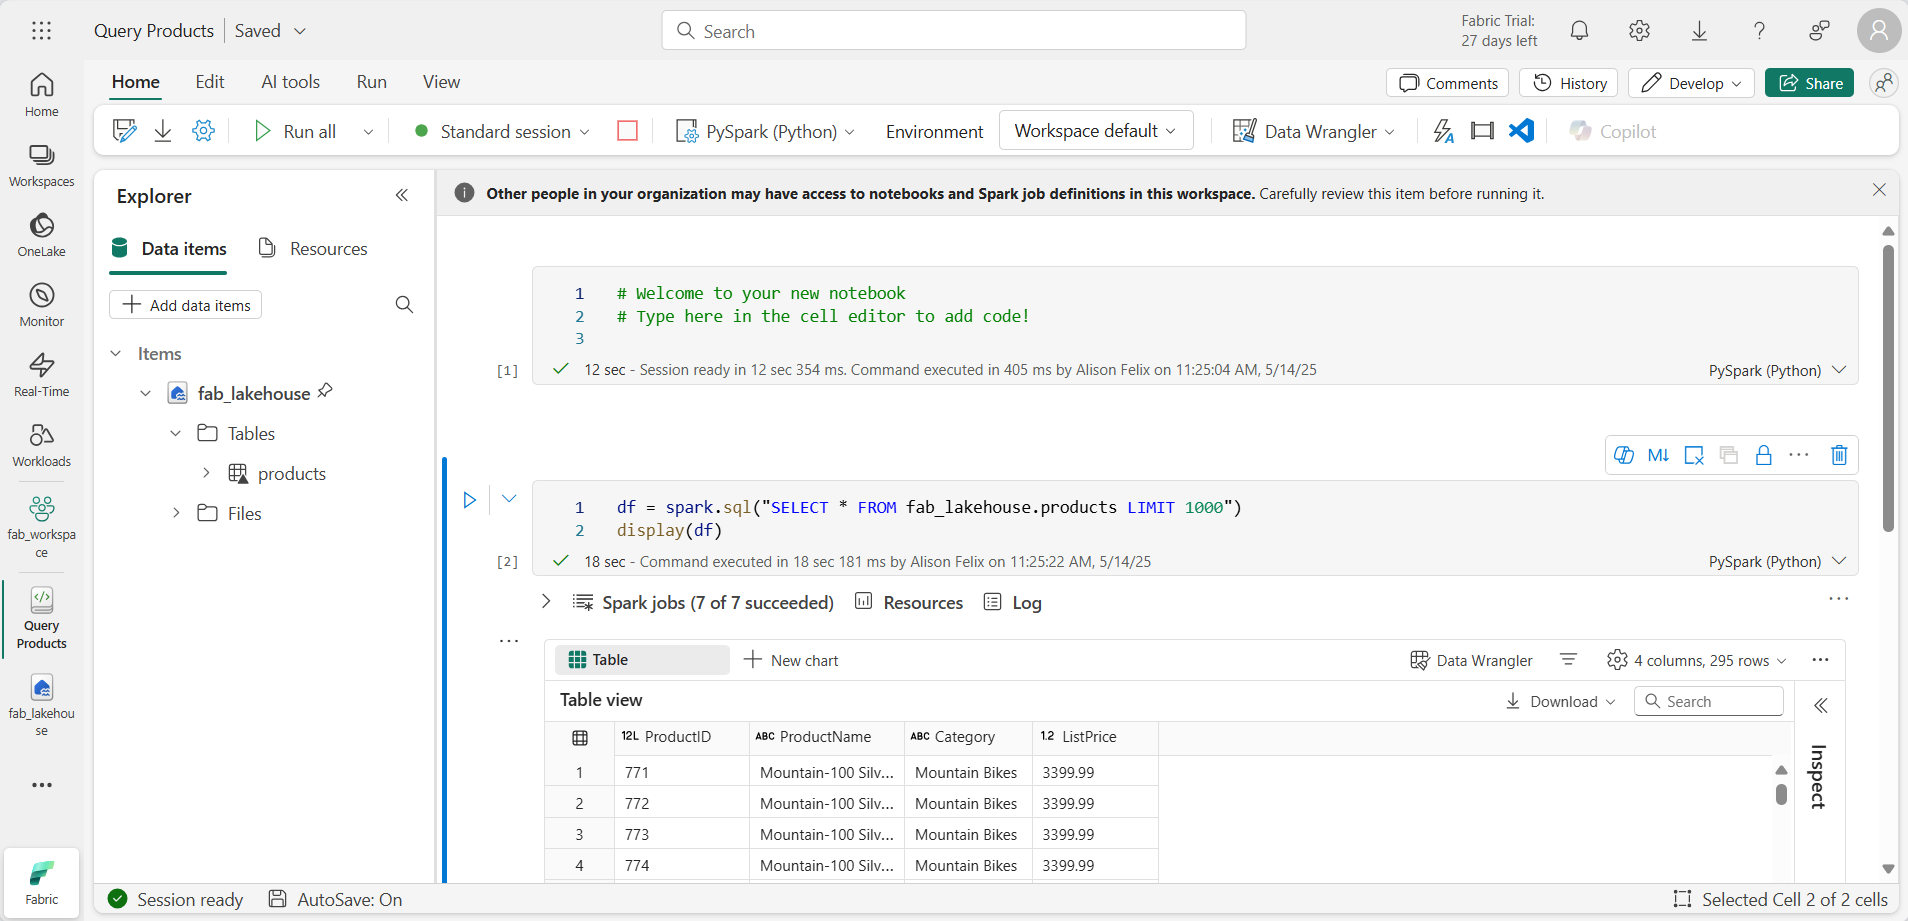Open the app launcher grid
The height and width of the screenshot is (921, 1908).
(x=41, y=31)
